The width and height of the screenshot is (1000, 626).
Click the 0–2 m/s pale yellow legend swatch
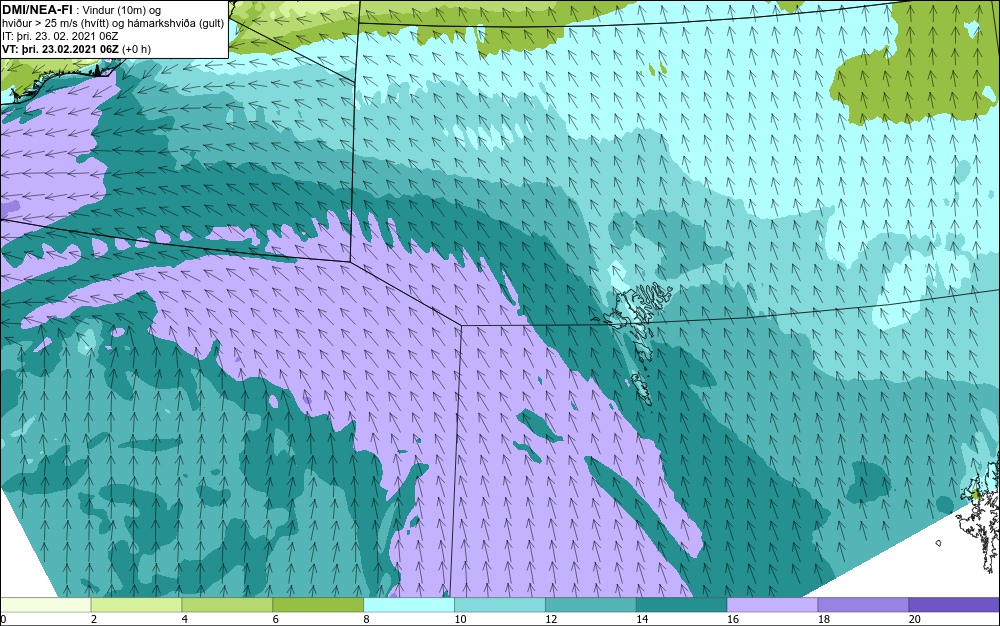tap(45, 604)
